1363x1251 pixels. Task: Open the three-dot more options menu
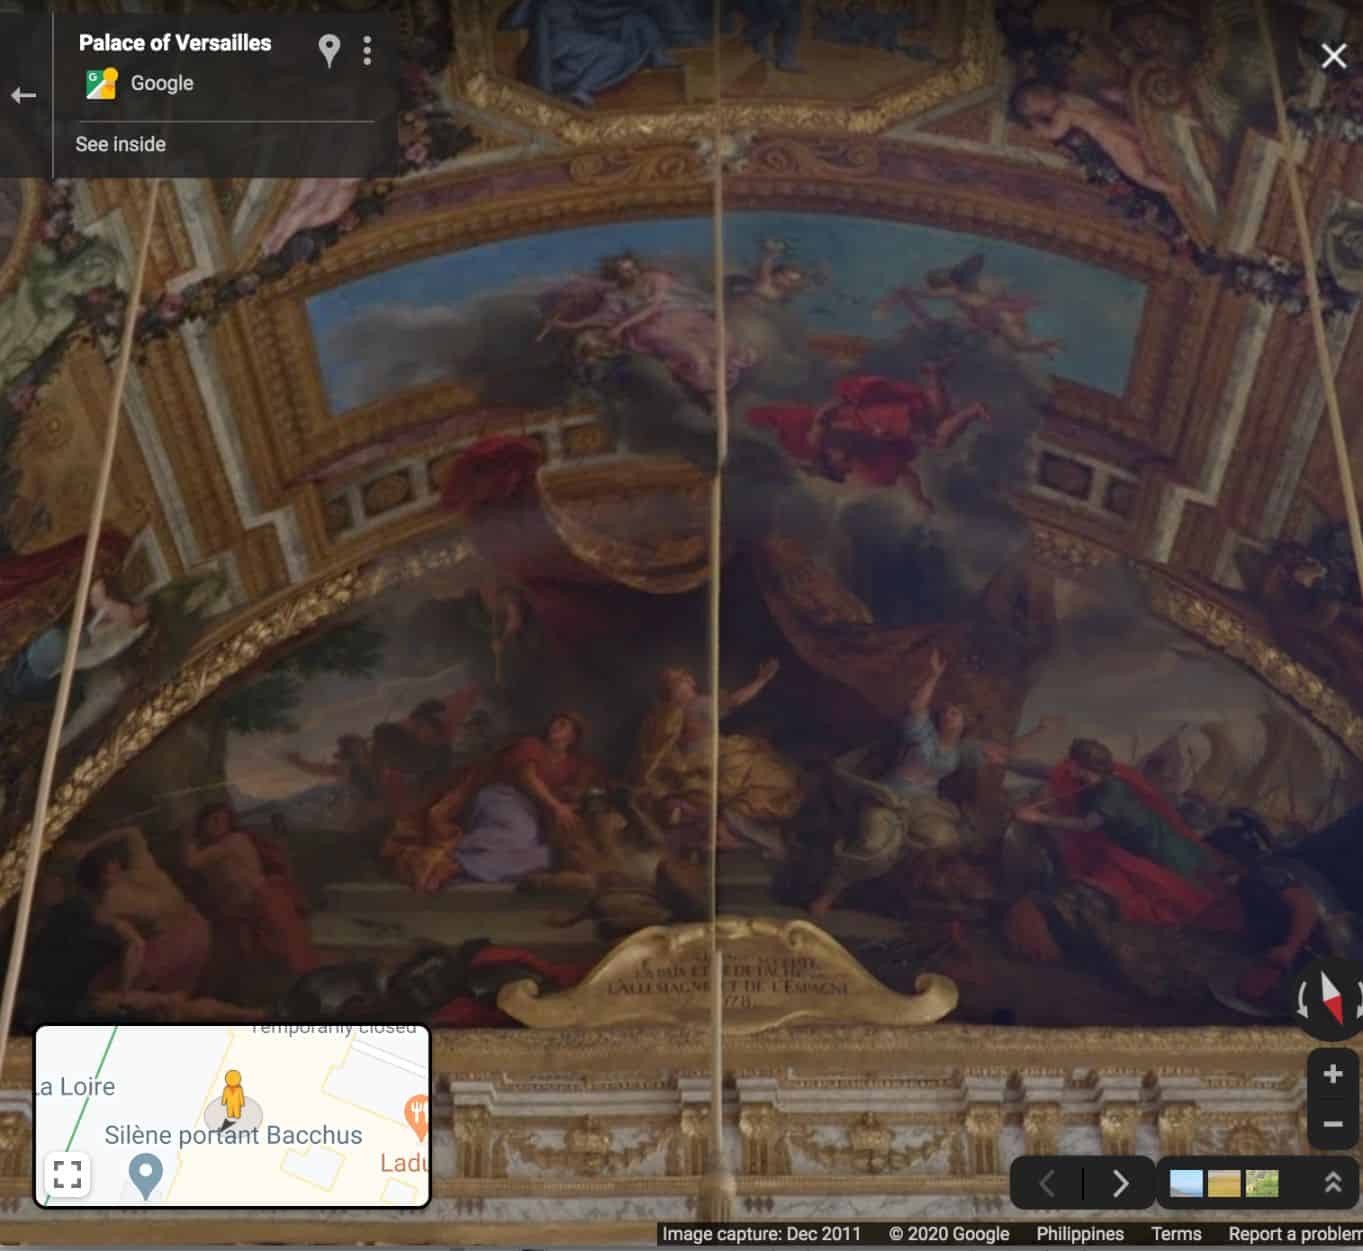click(x=367, y=50)
